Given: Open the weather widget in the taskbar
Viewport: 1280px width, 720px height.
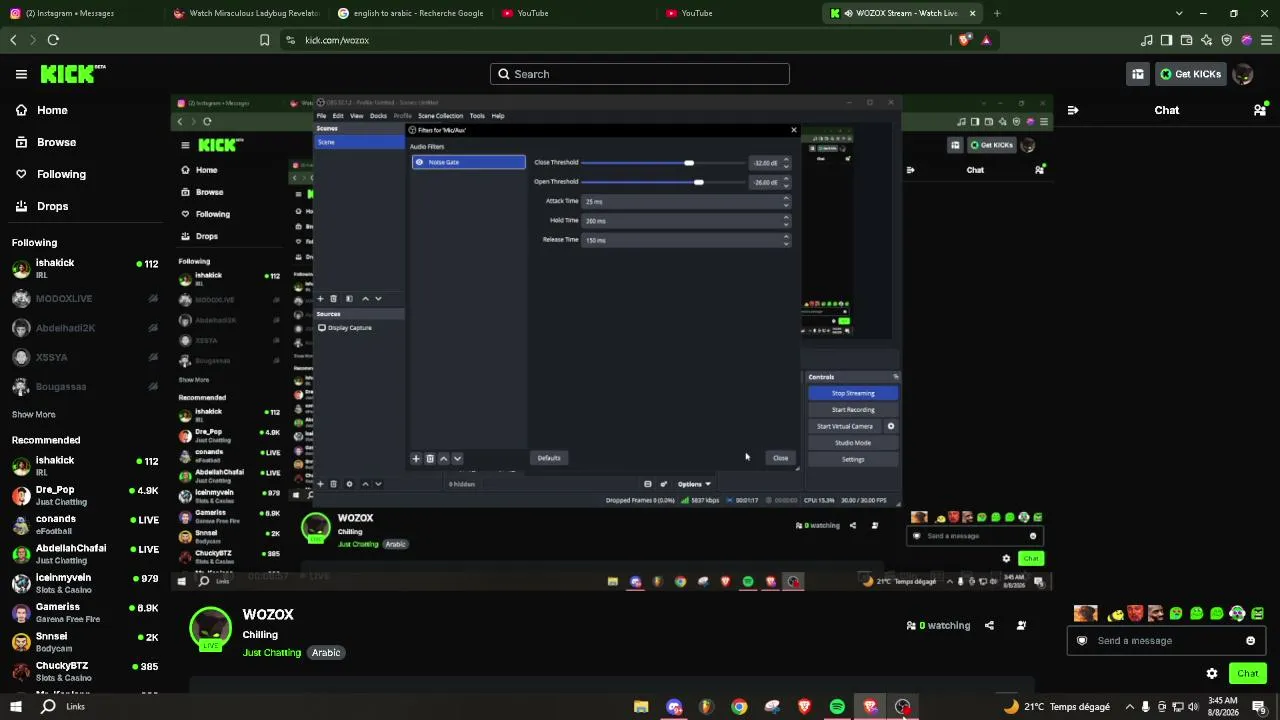Looking at the screenshot, I should [1056, 707].
